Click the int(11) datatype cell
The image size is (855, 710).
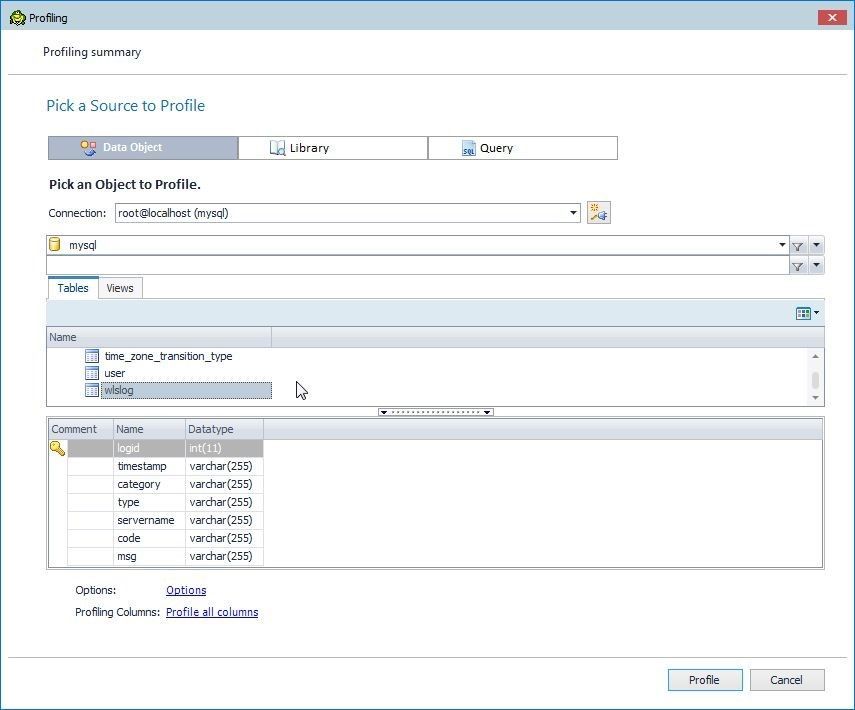(x=224, y=448)
